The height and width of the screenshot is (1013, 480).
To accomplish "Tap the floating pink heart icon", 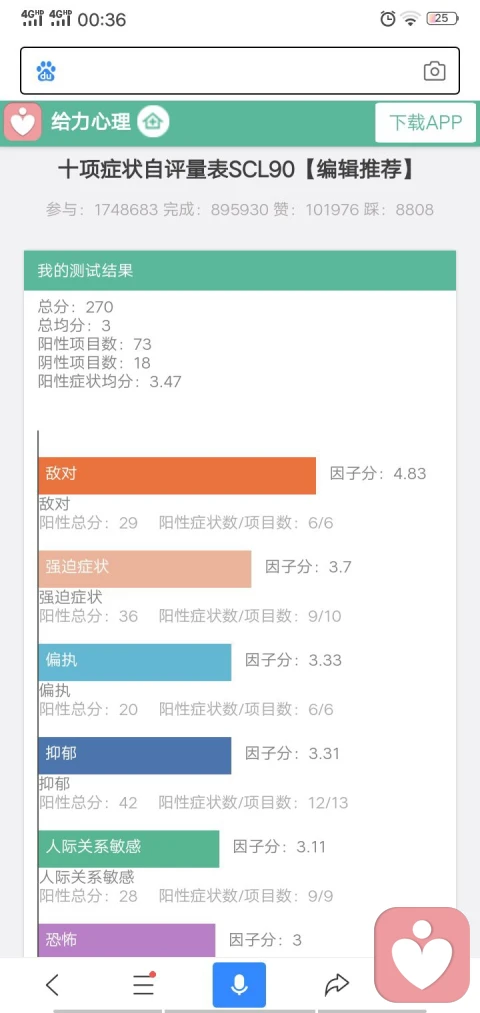I will point(422,955).
